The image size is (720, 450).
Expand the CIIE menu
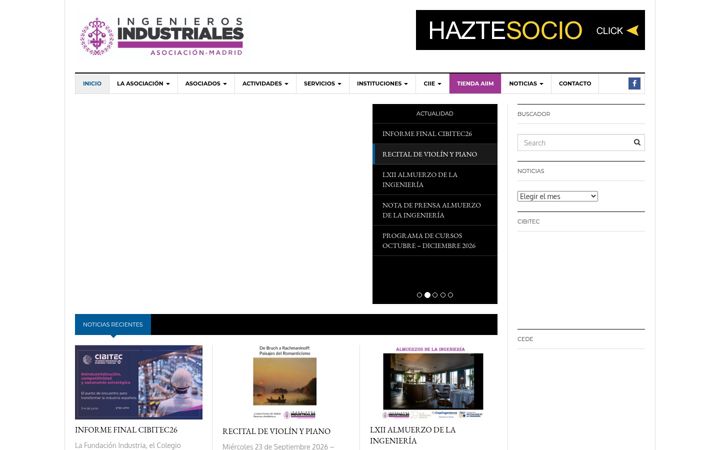[x=432, y=84]
